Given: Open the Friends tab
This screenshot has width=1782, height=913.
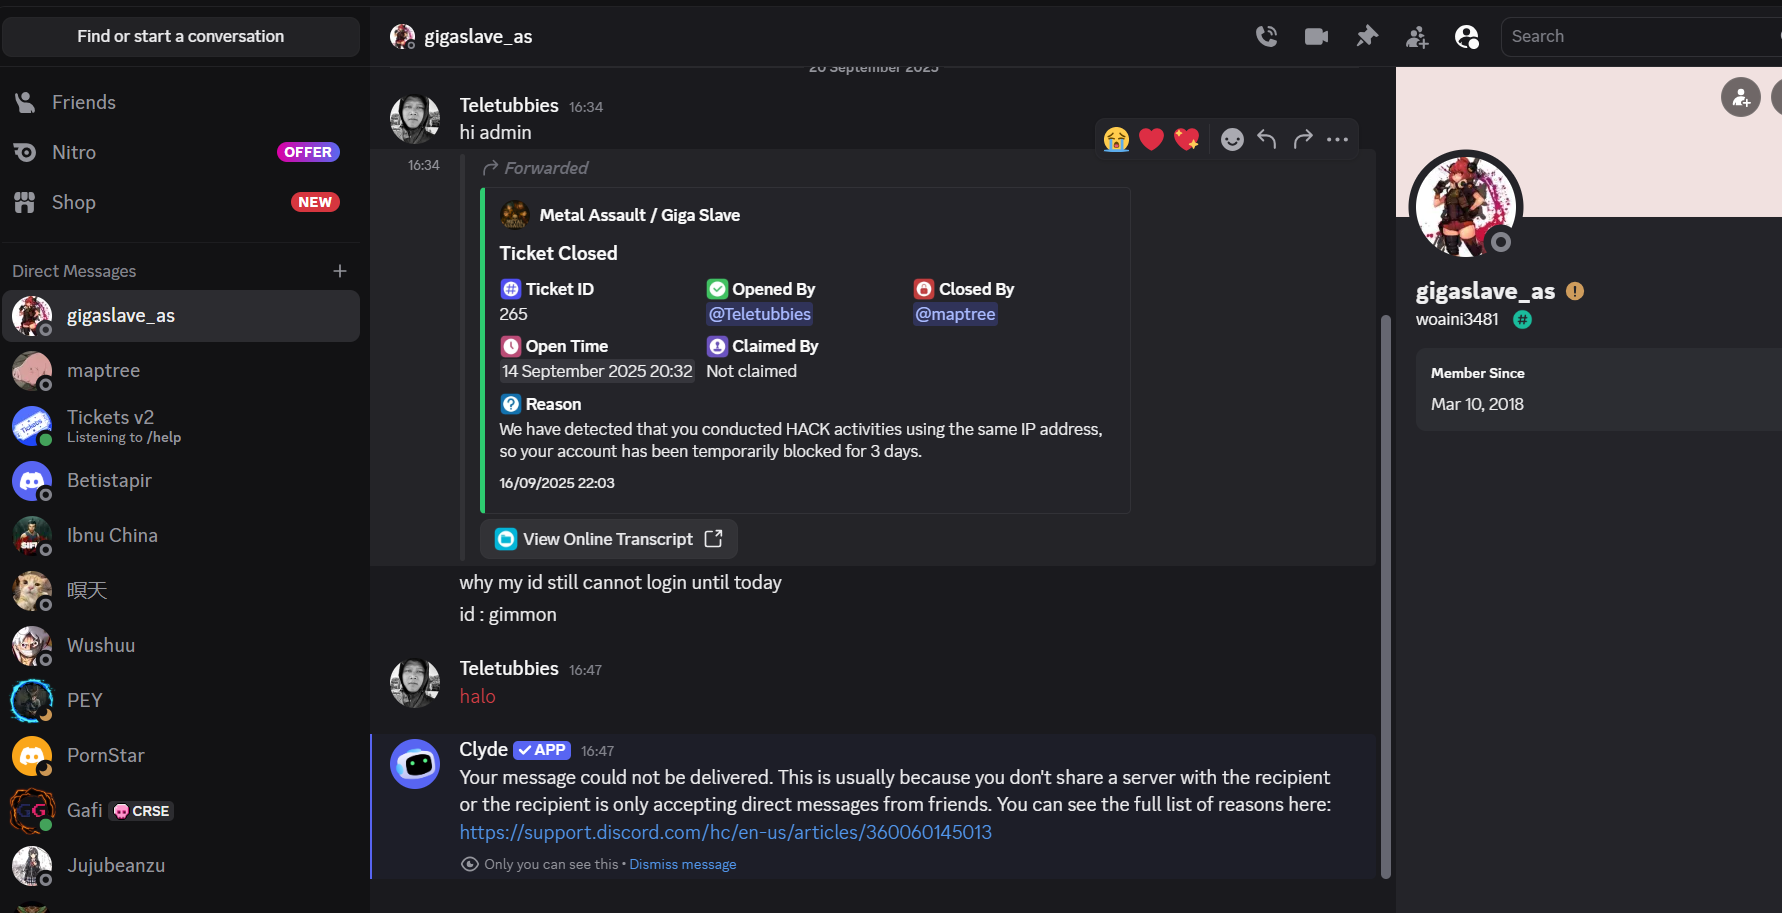Looking at the screenshot, I should [x=84, y=102].
